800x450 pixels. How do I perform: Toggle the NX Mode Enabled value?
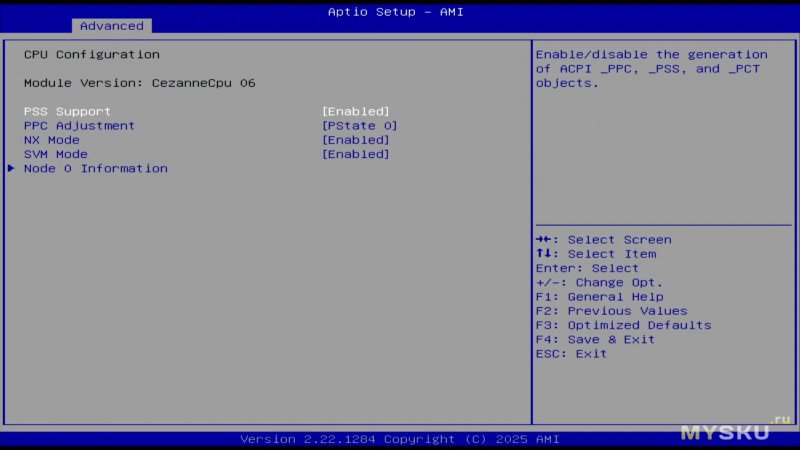tap(356, 140)
